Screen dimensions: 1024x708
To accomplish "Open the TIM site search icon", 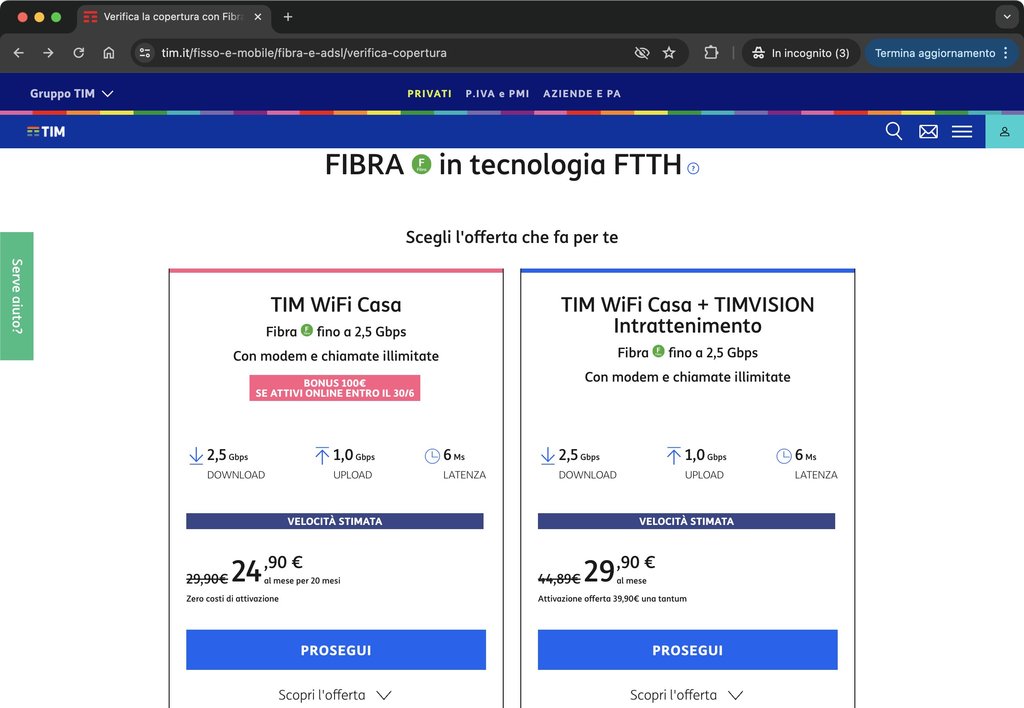I will [x=893, y=131].
